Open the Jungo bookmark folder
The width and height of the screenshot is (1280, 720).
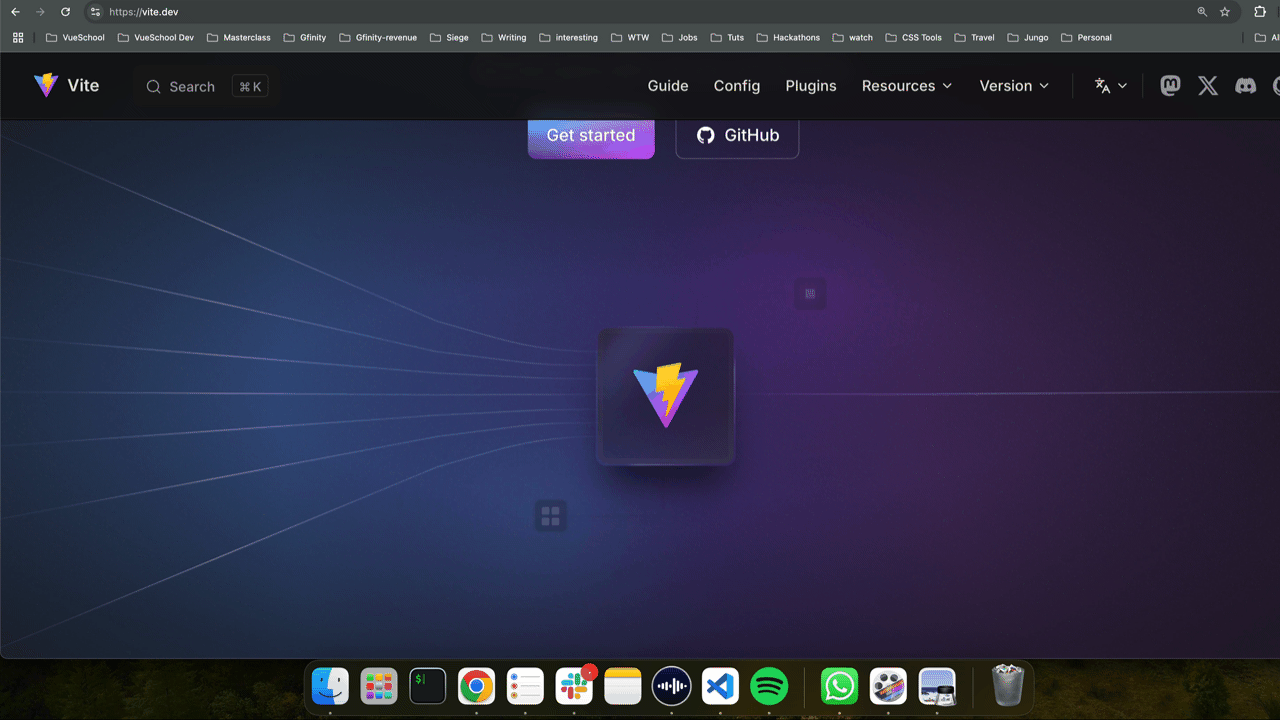[x=1028, y=38]
